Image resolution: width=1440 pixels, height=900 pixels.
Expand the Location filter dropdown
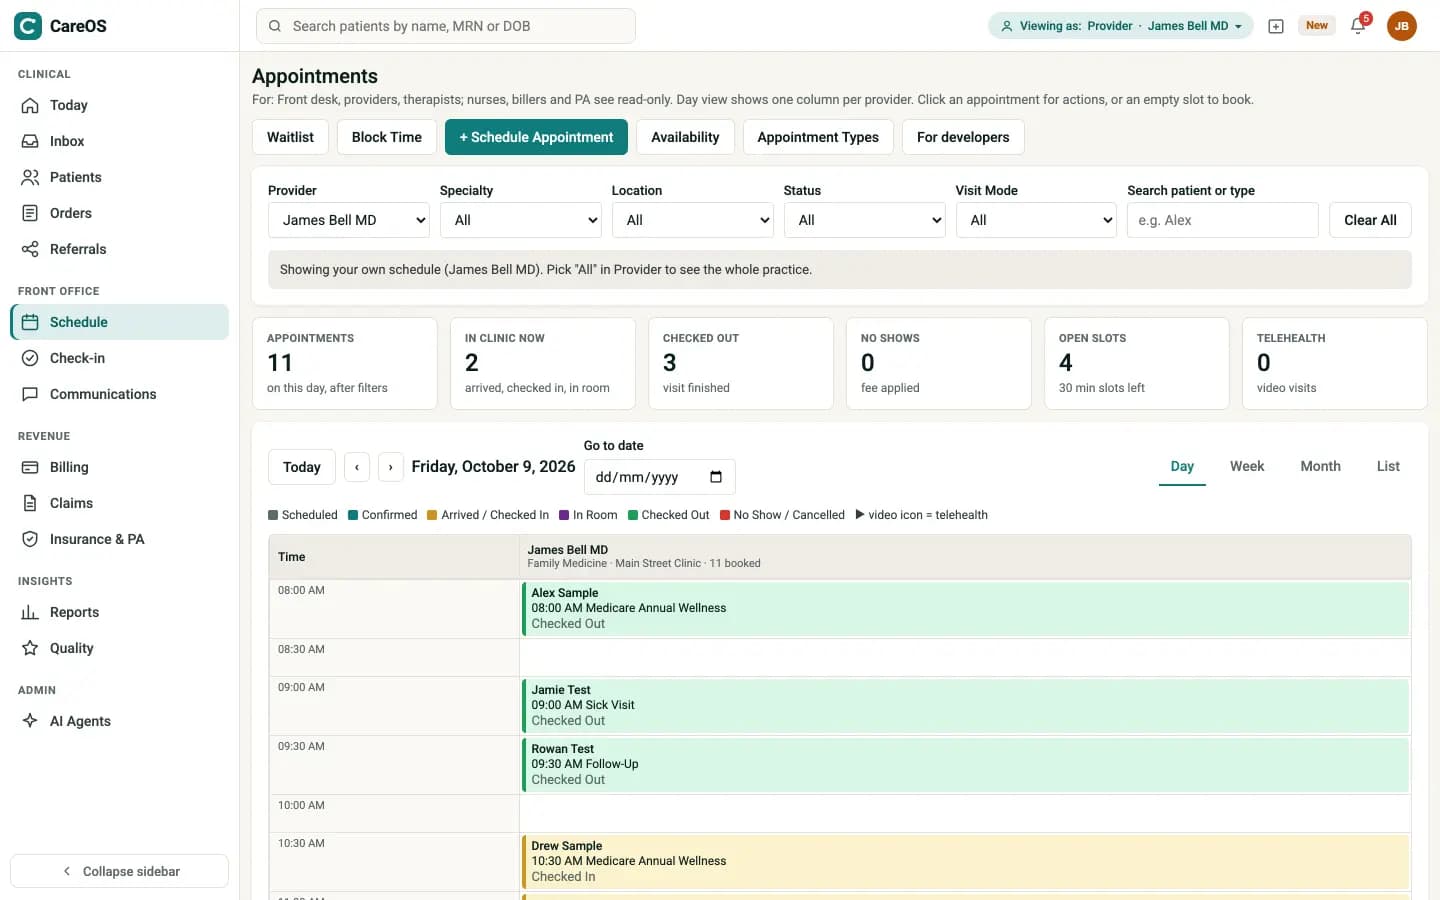pos(693,220)
